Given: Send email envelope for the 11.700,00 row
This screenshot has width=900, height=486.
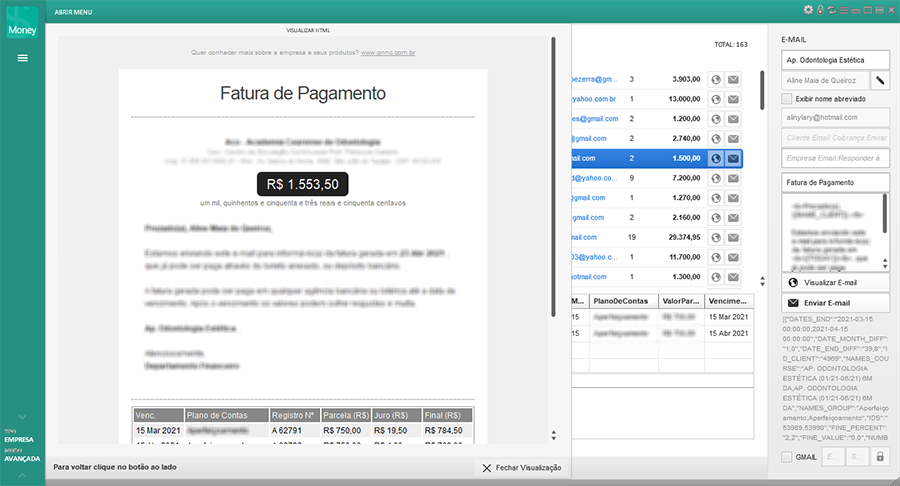Looking at the screenshot, I should pos(733,257).
